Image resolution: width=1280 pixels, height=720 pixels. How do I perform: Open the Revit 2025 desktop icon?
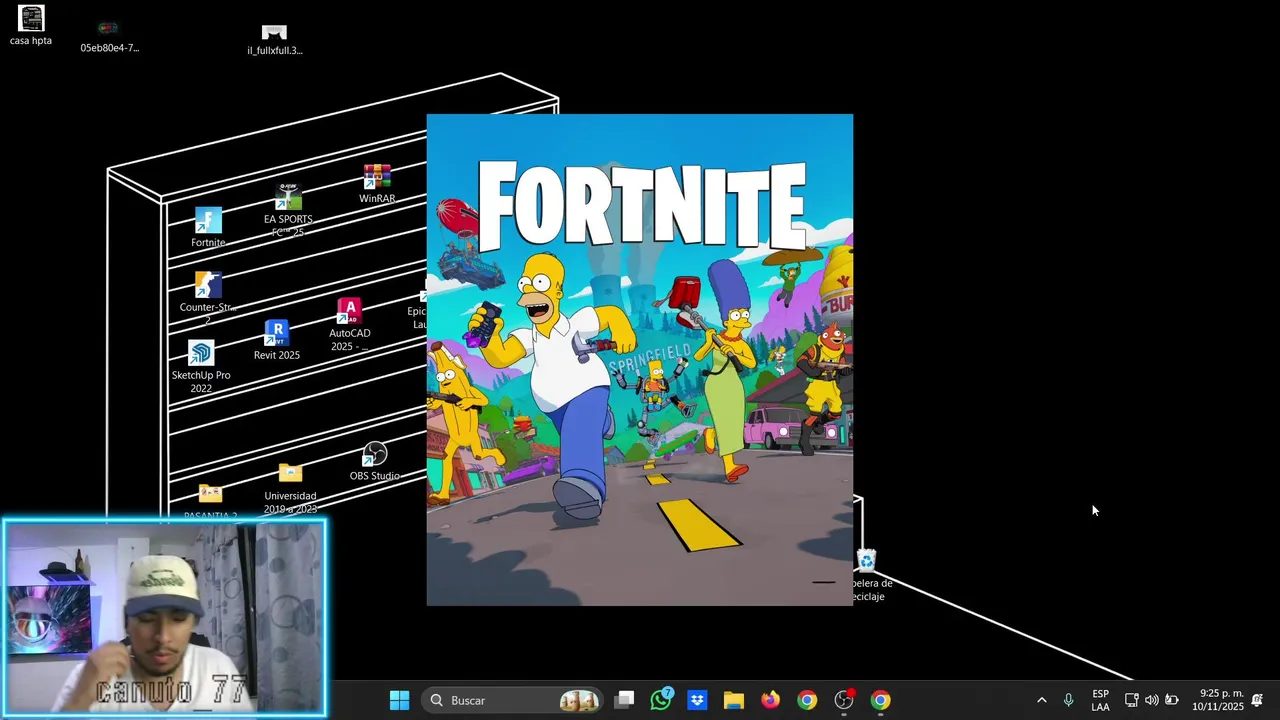click(277, 340)
